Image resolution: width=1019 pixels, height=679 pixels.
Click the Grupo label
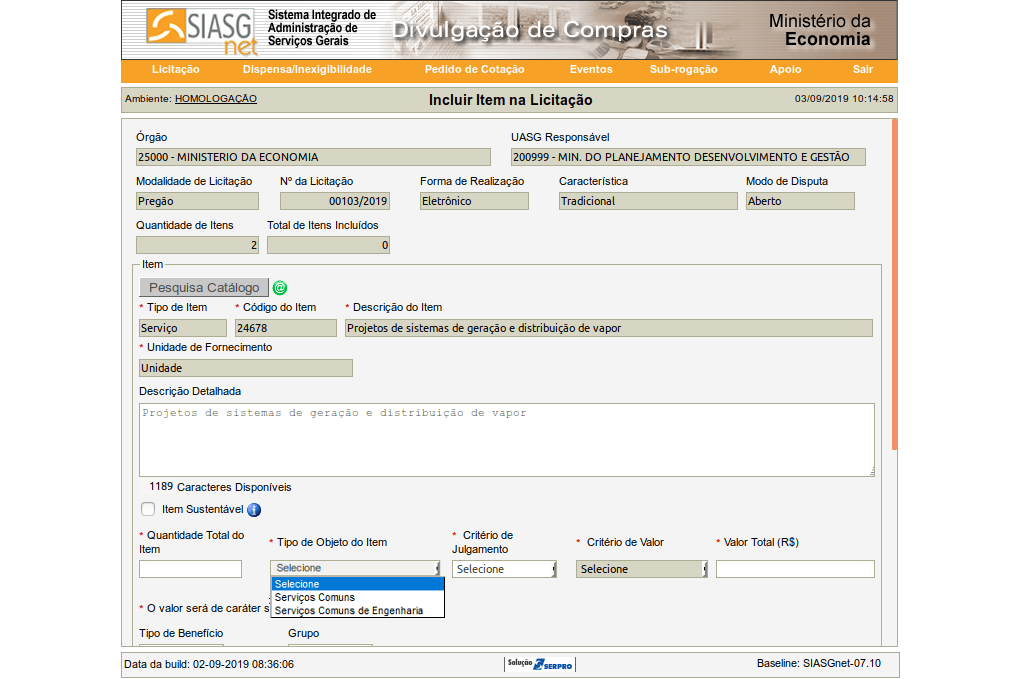tap(303, 633)
